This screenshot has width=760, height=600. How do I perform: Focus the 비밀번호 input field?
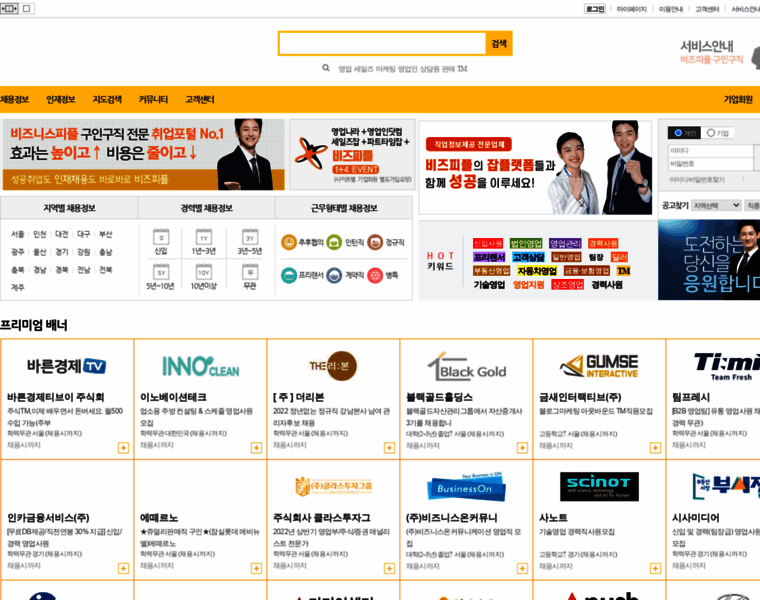[x=710, y=164]
